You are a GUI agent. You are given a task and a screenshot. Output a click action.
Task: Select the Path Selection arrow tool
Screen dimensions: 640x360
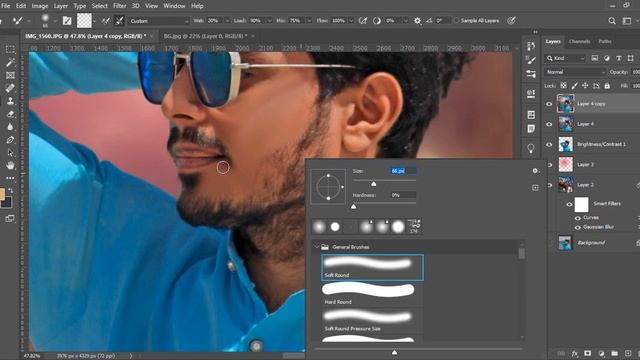pos(10,153)
